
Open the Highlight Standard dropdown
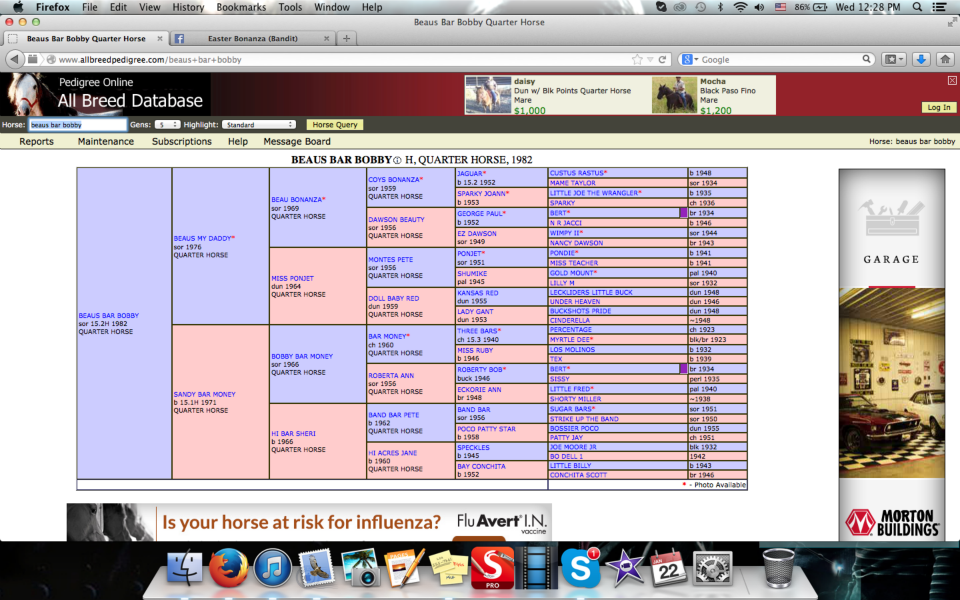[x=259, y=124]
